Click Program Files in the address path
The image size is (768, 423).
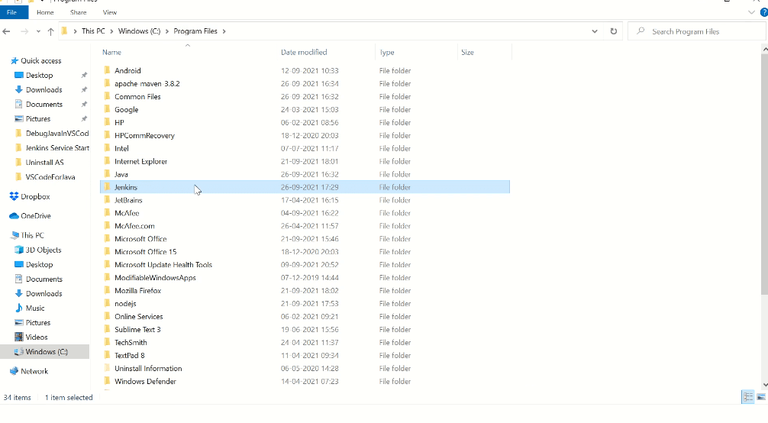point(195,31)
